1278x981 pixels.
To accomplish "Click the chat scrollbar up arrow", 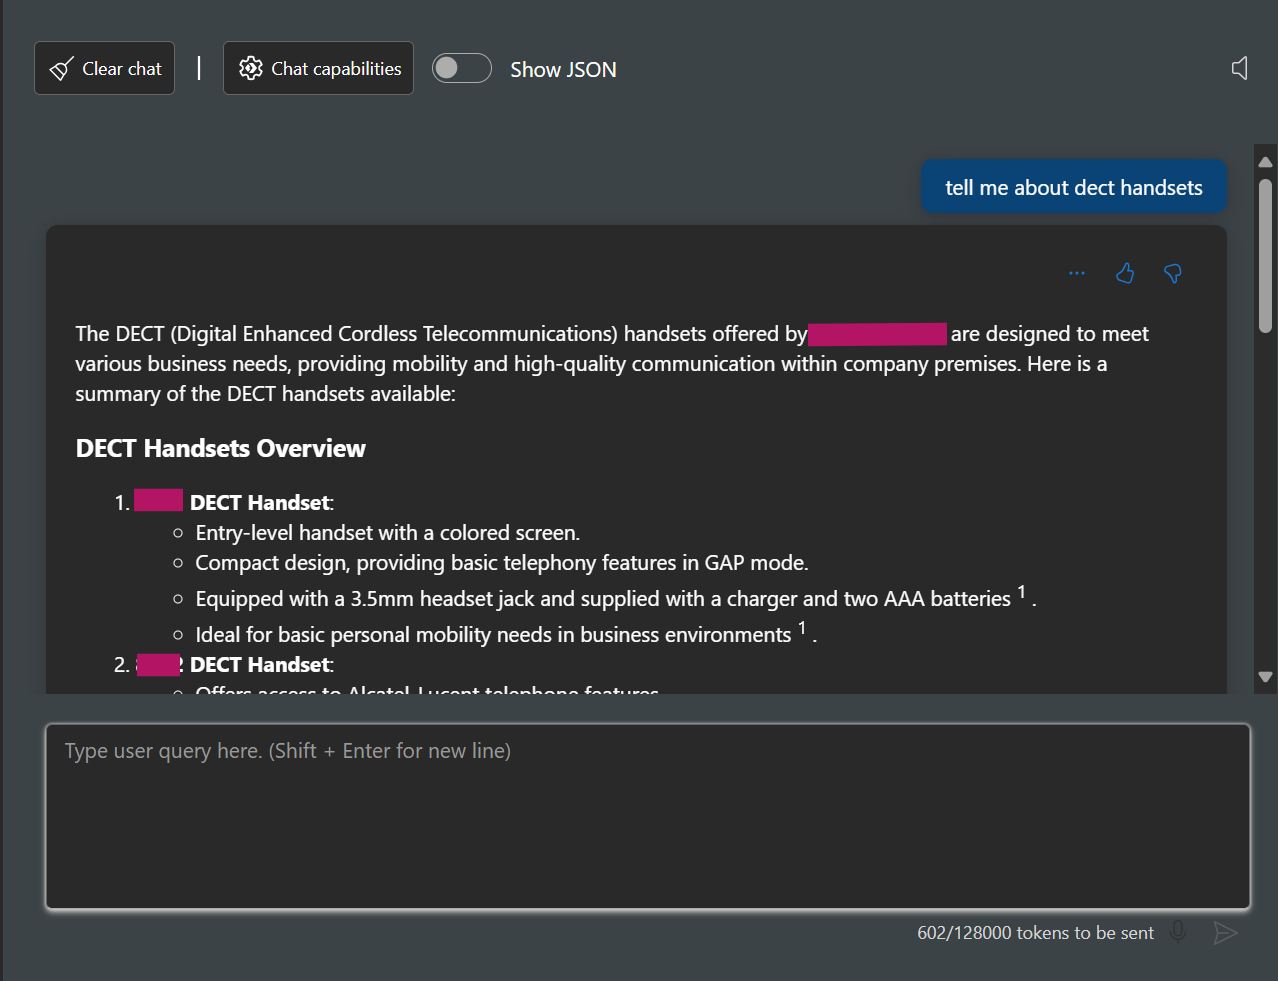I will coord(1265,161).
